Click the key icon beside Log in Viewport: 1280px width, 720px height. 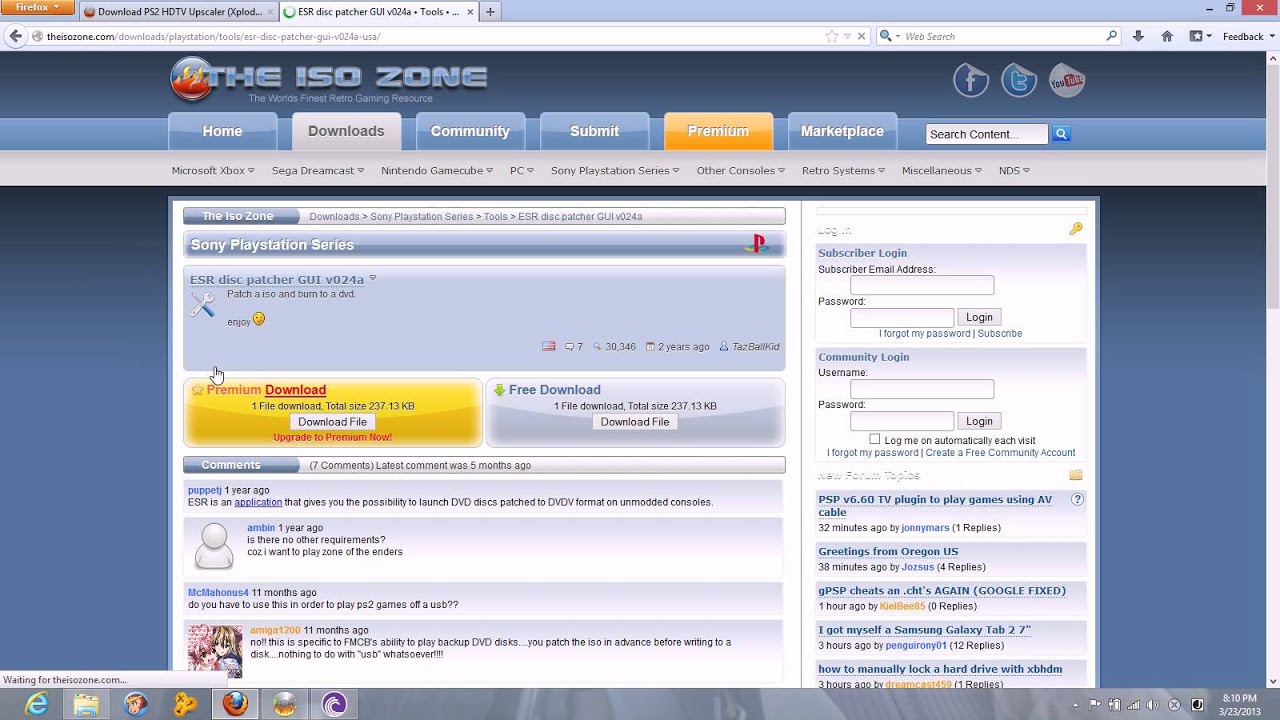[x=1076, y=229]
